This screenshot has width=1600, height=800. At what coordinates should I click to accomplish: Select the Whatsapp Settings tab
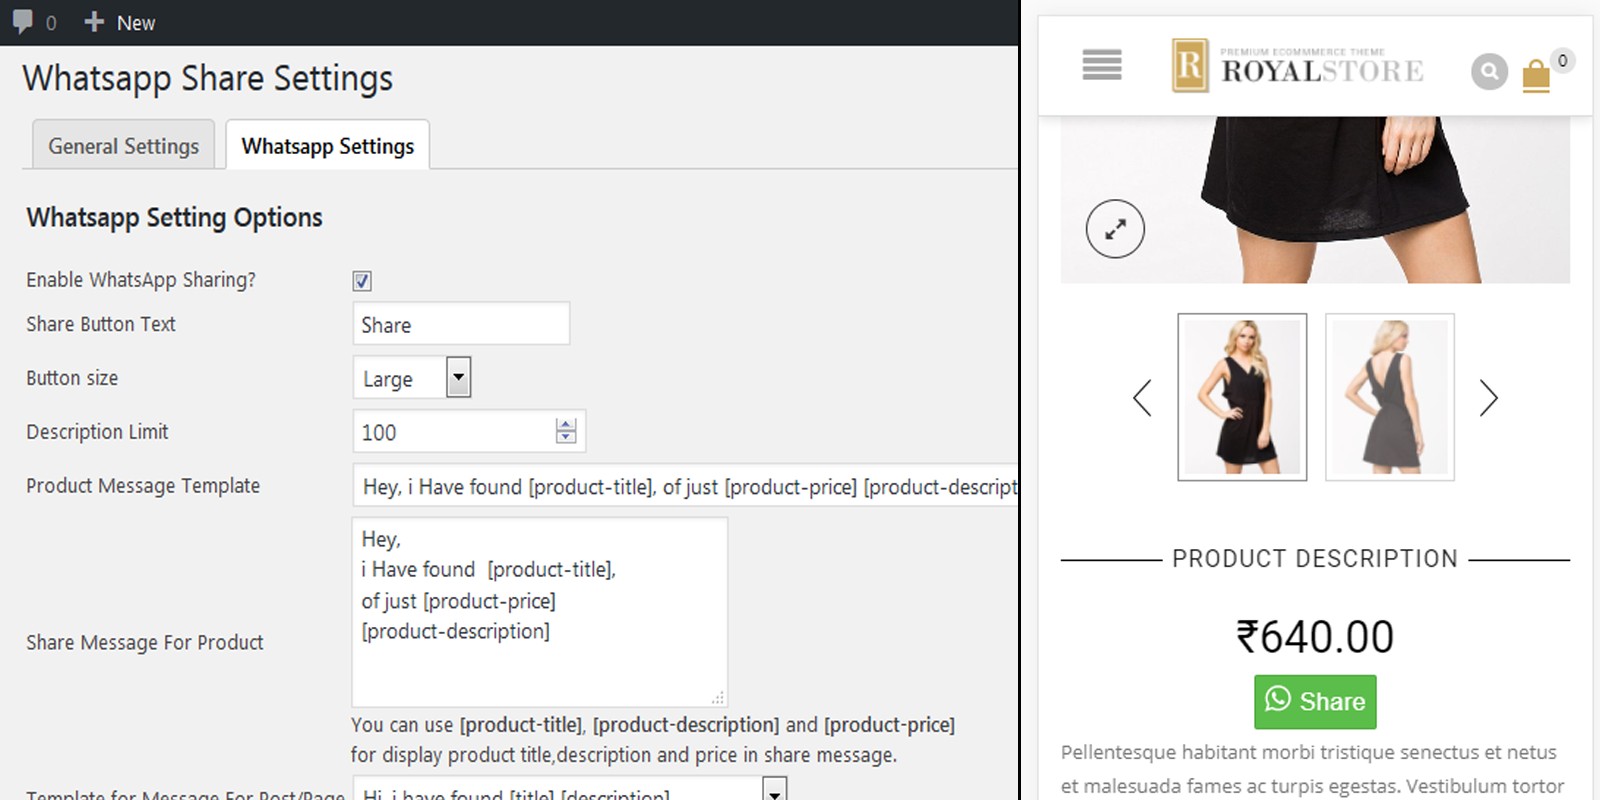point(327,146)
